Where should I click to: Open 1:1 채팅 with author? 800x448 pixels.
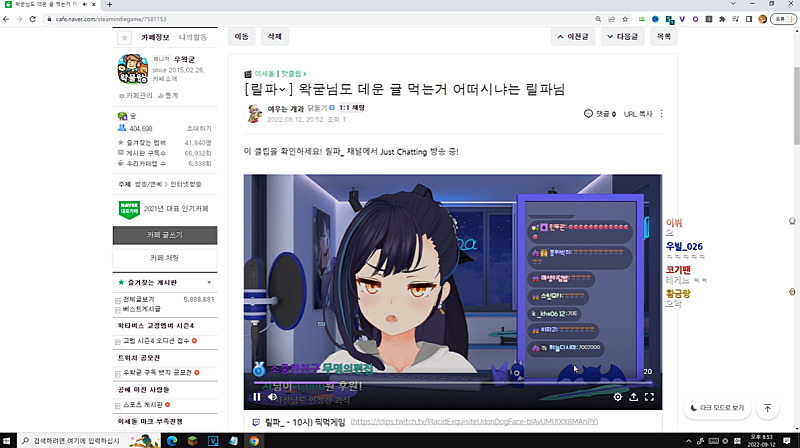click(352, 108)
